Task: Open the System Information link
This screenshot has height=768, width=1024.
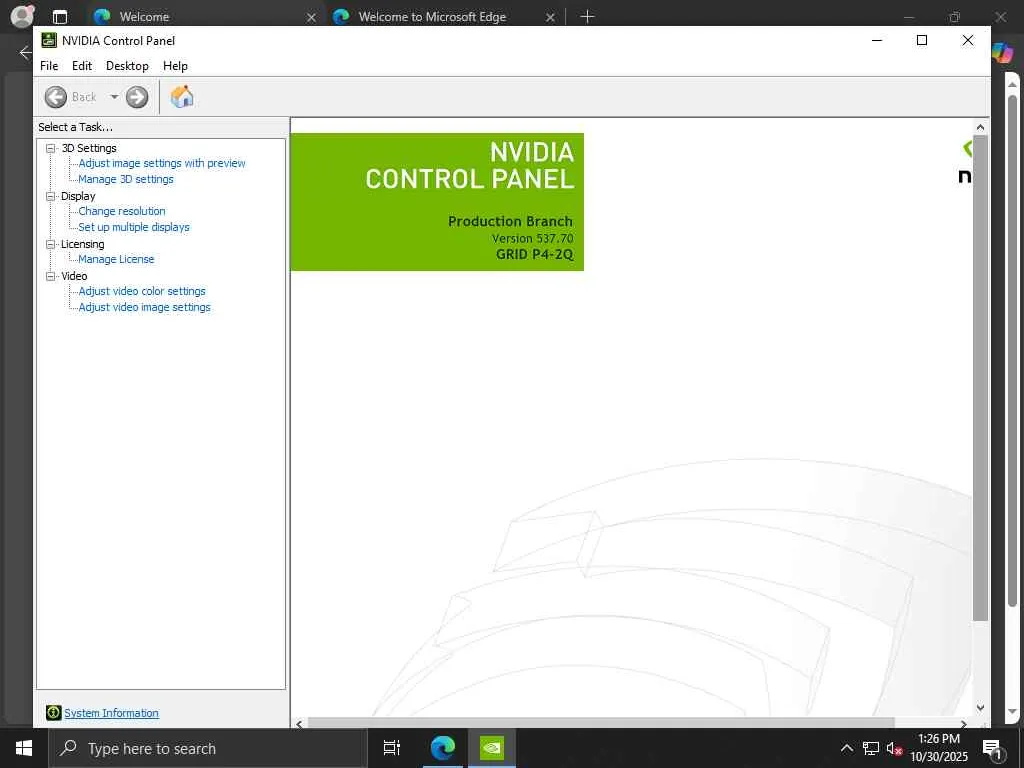Action: 111,713
